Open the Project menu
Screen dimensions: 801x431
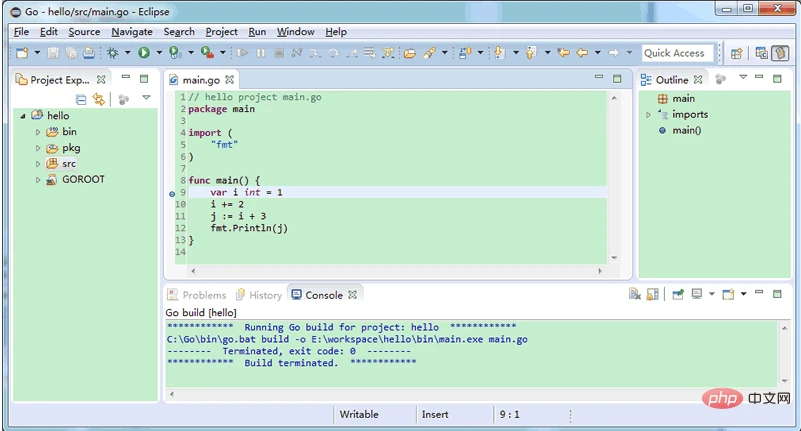click(221, 32)
